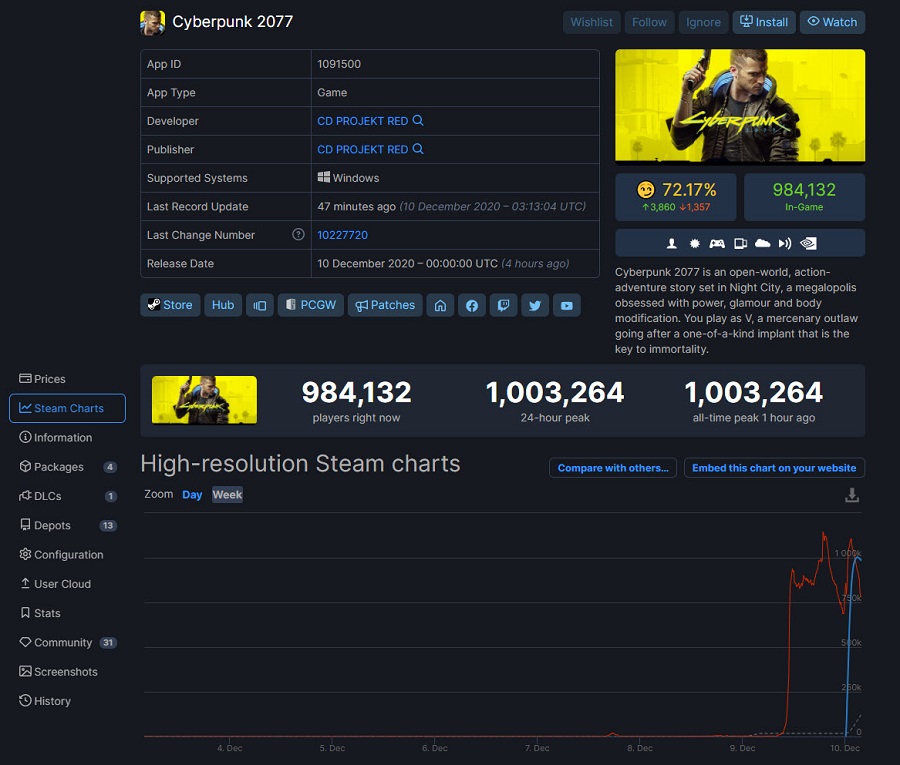
Task: Open the Prices section in the sidebar
Action: point(68,379)
